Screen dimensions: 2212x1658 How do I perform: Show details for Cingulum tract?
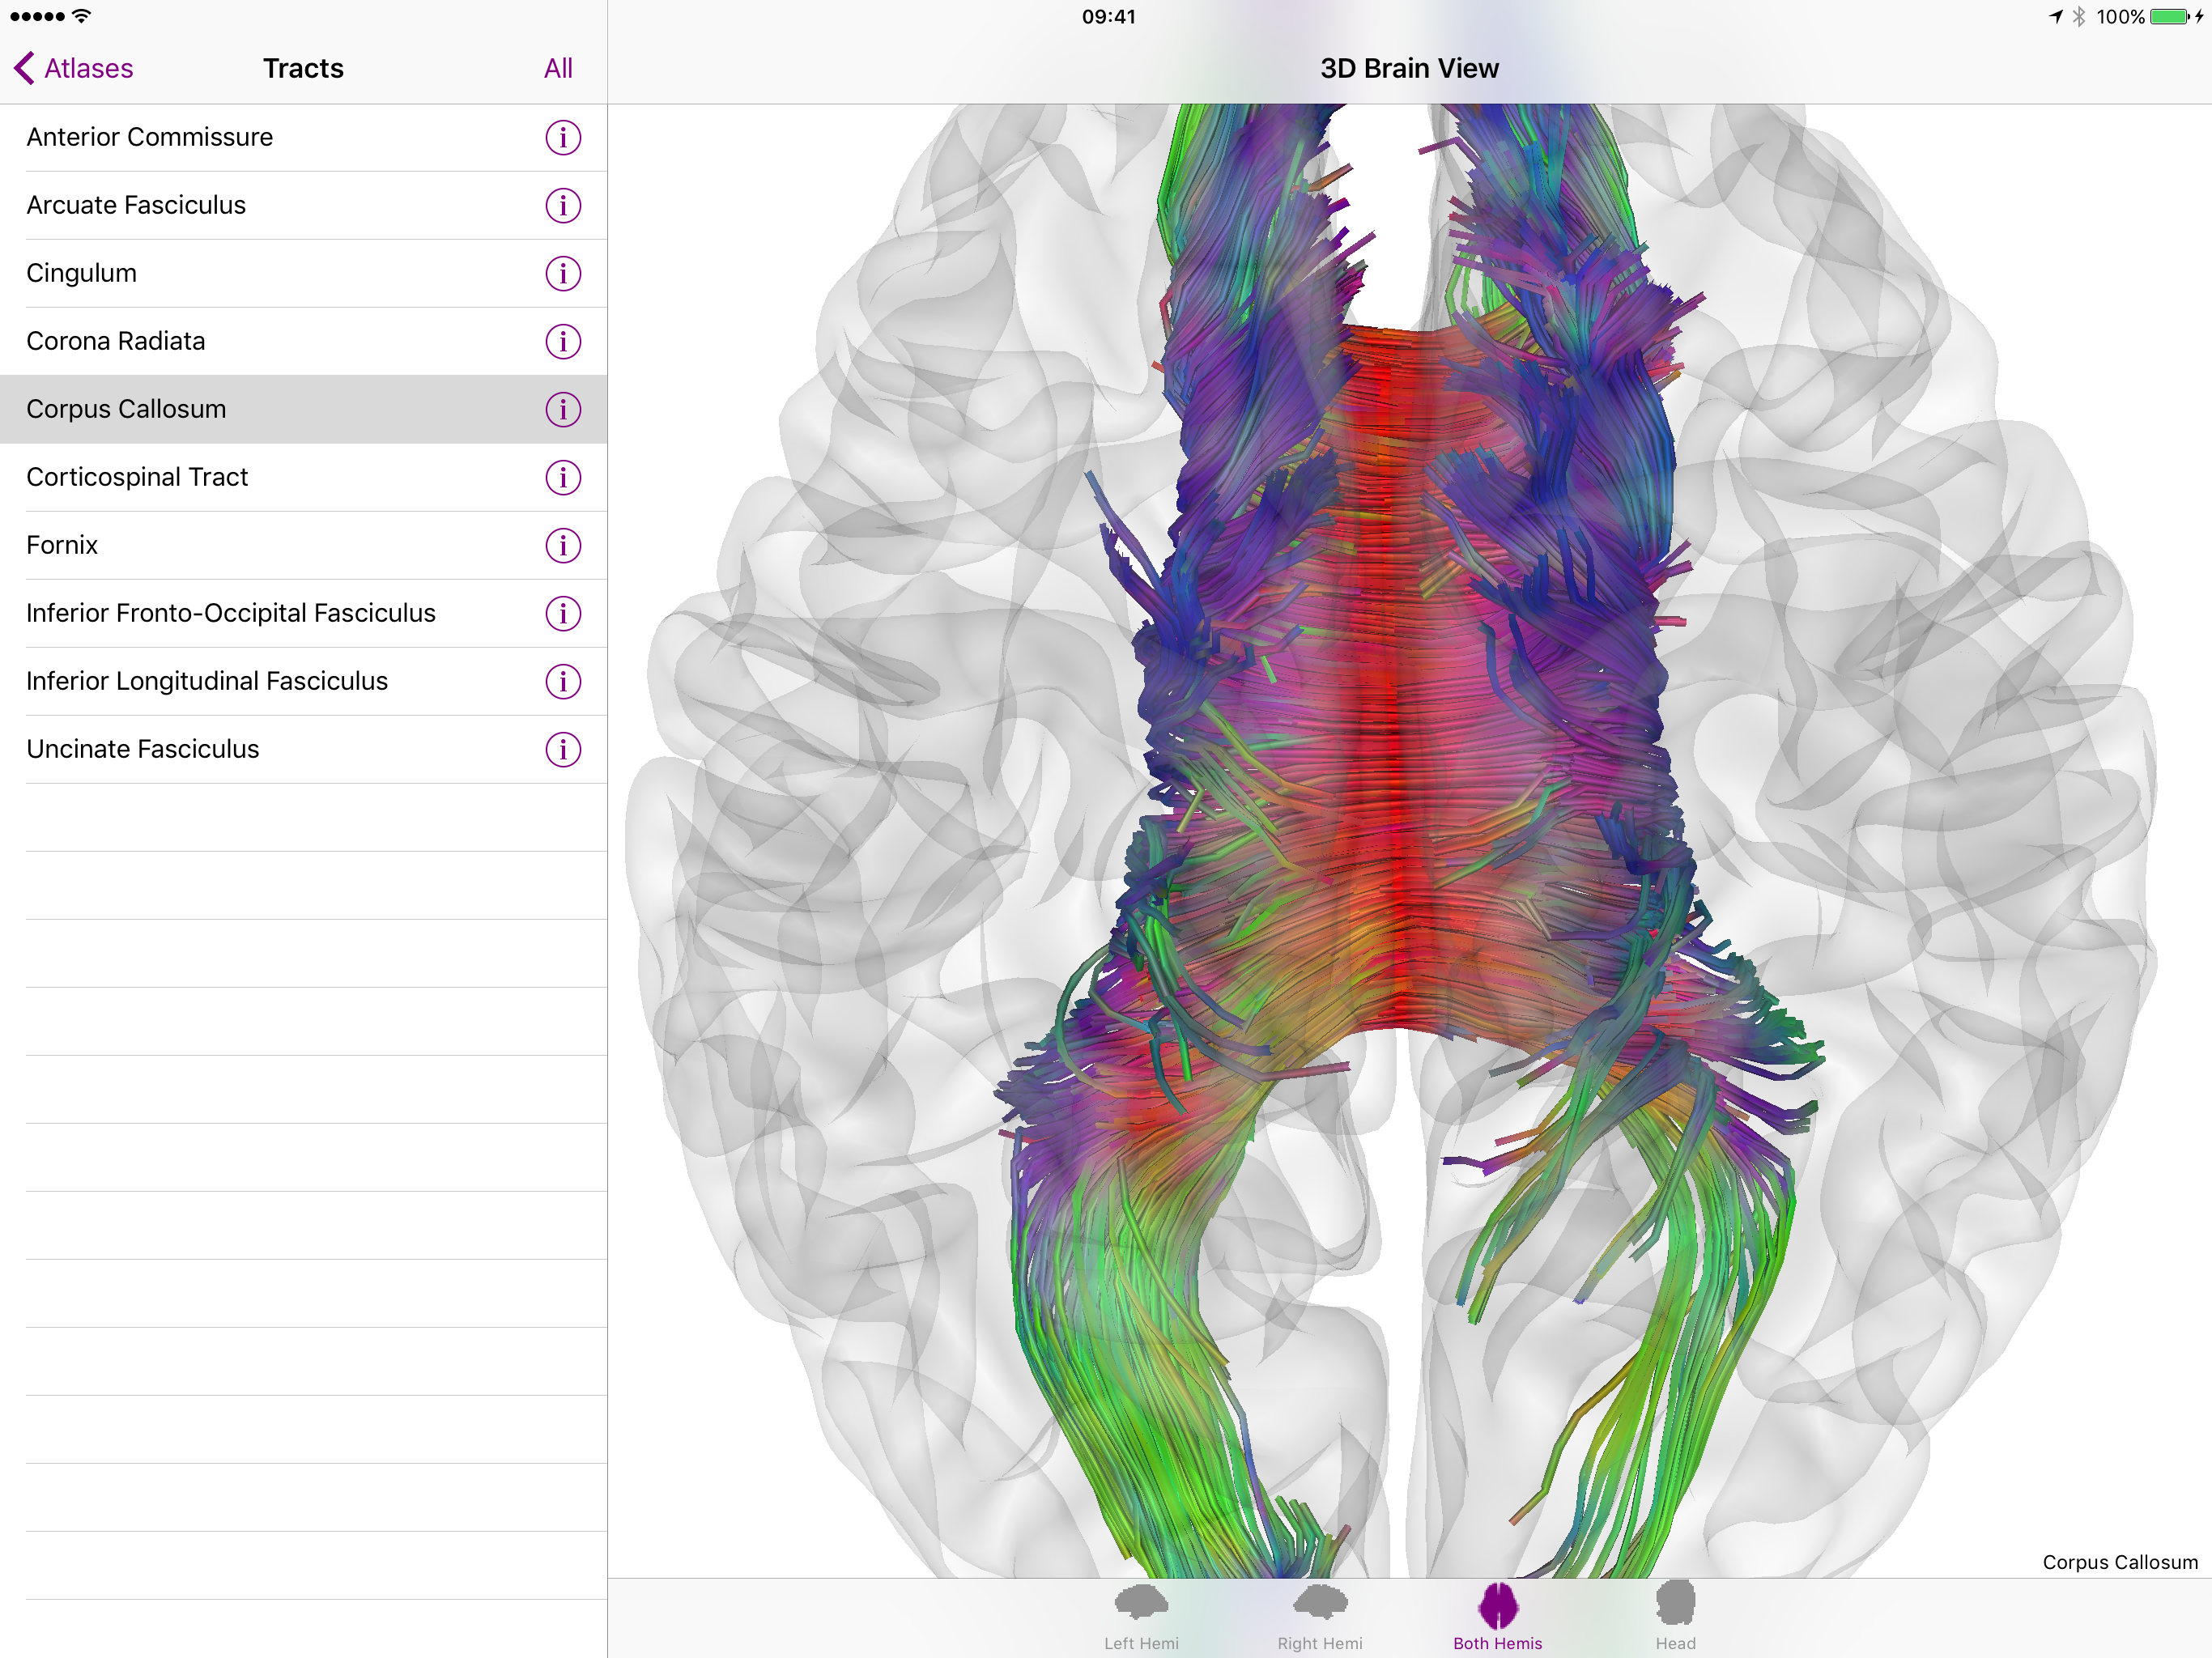(563, 273)
